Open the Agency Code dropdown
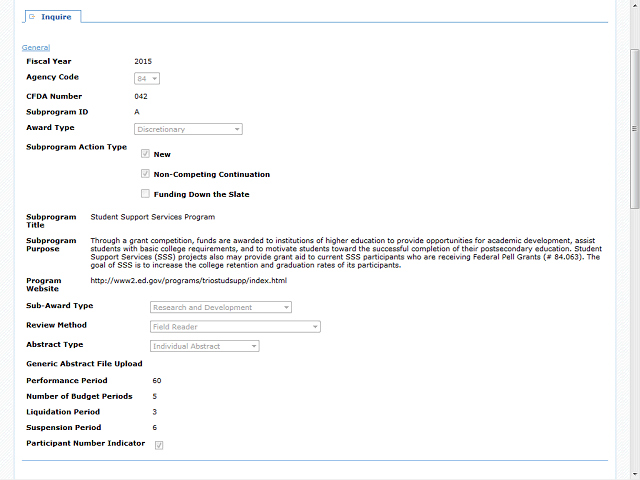Viewport: 640px width, 480px height. (x=147, y=78)
